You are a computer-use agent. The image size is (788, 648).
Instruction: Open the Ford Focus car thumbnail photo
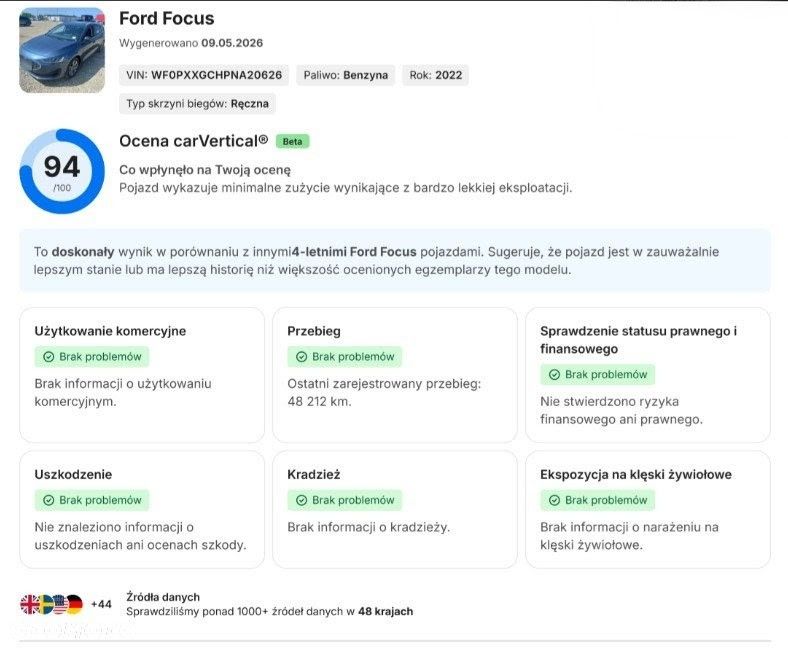click(62, 50)
